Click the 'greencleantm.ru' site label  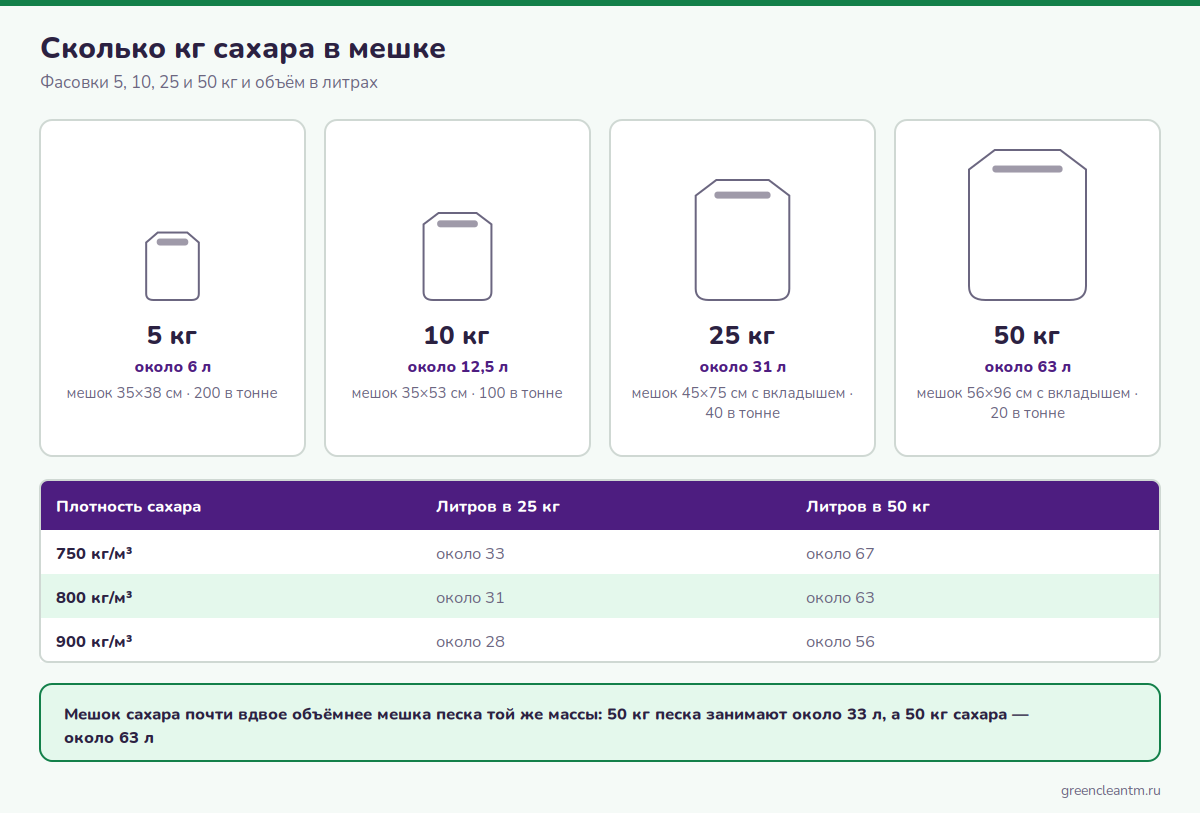click(1110, 790)
